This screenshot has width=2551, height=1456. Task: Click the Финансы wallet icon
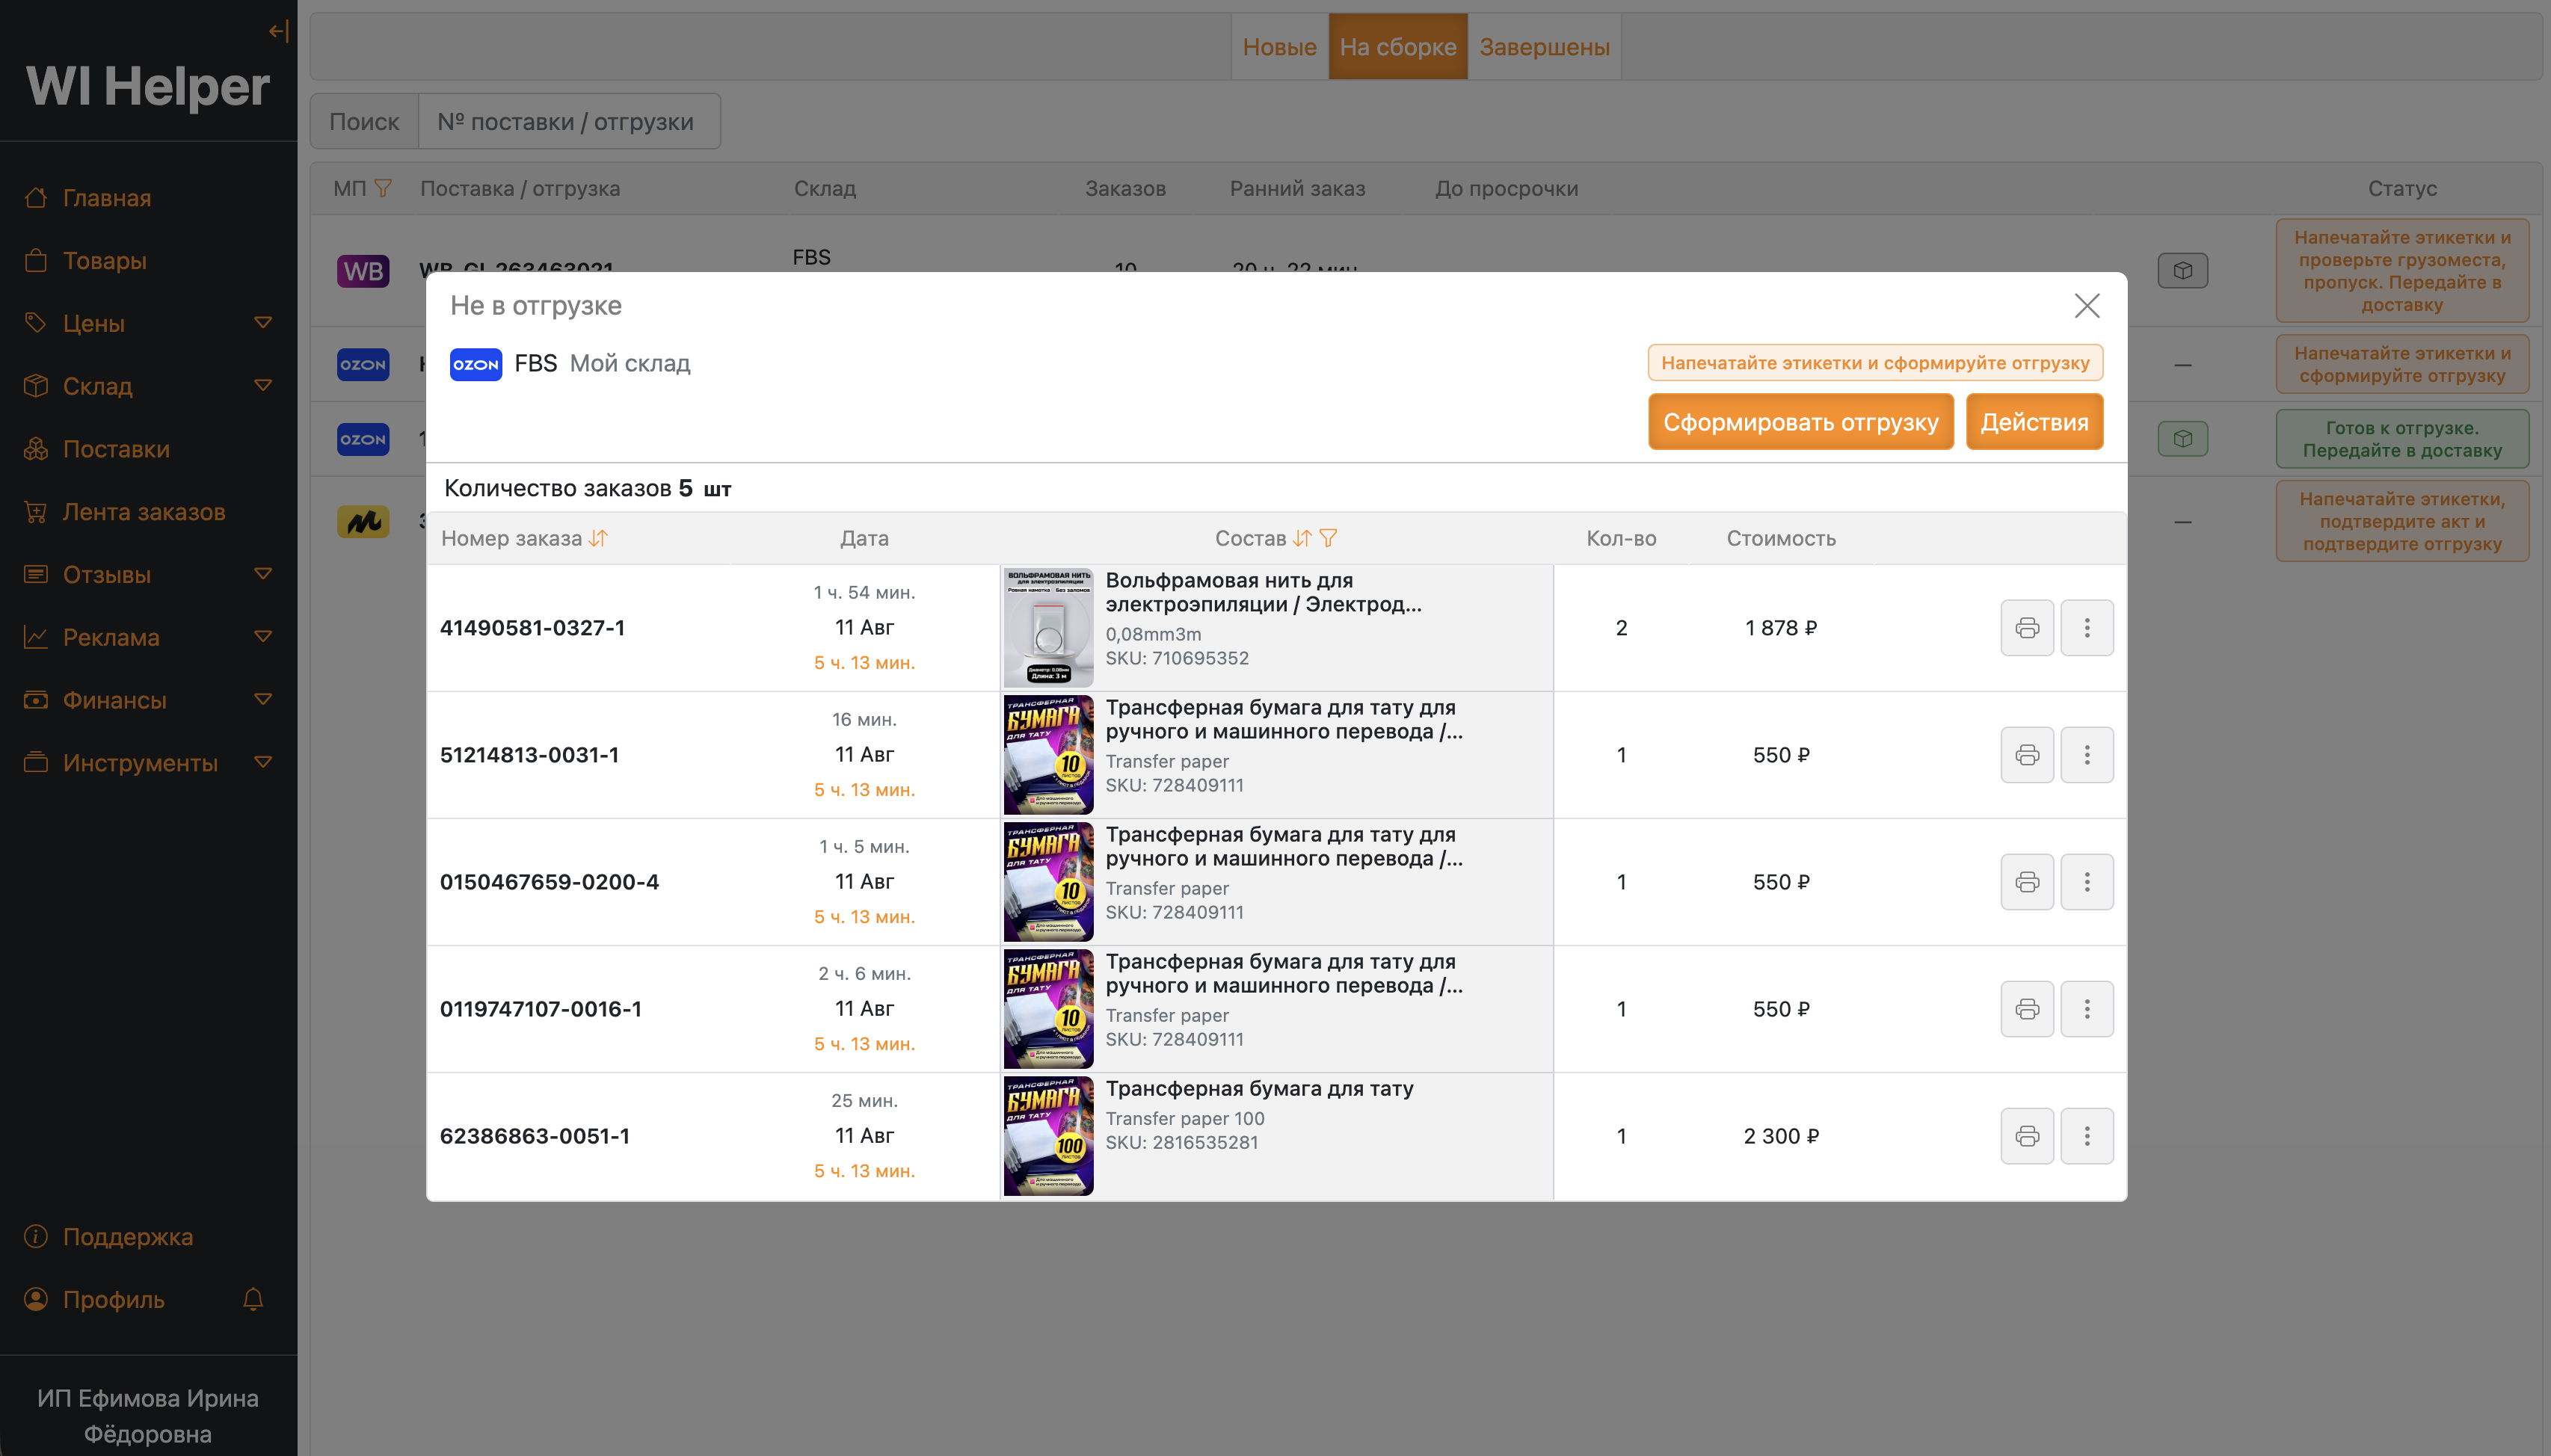click(36, 700)
